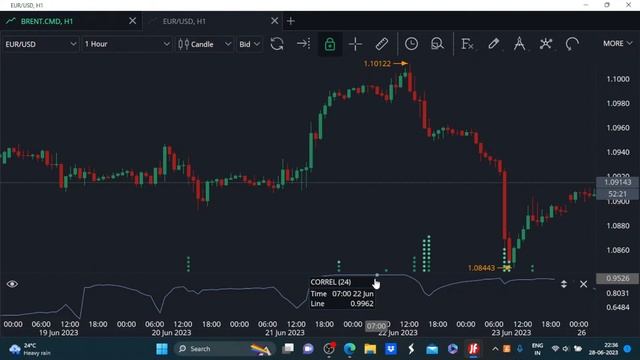Select the pattern lines tool
Image resolution: width=640 pixels, height=360 pixels.
coord(546,44)
